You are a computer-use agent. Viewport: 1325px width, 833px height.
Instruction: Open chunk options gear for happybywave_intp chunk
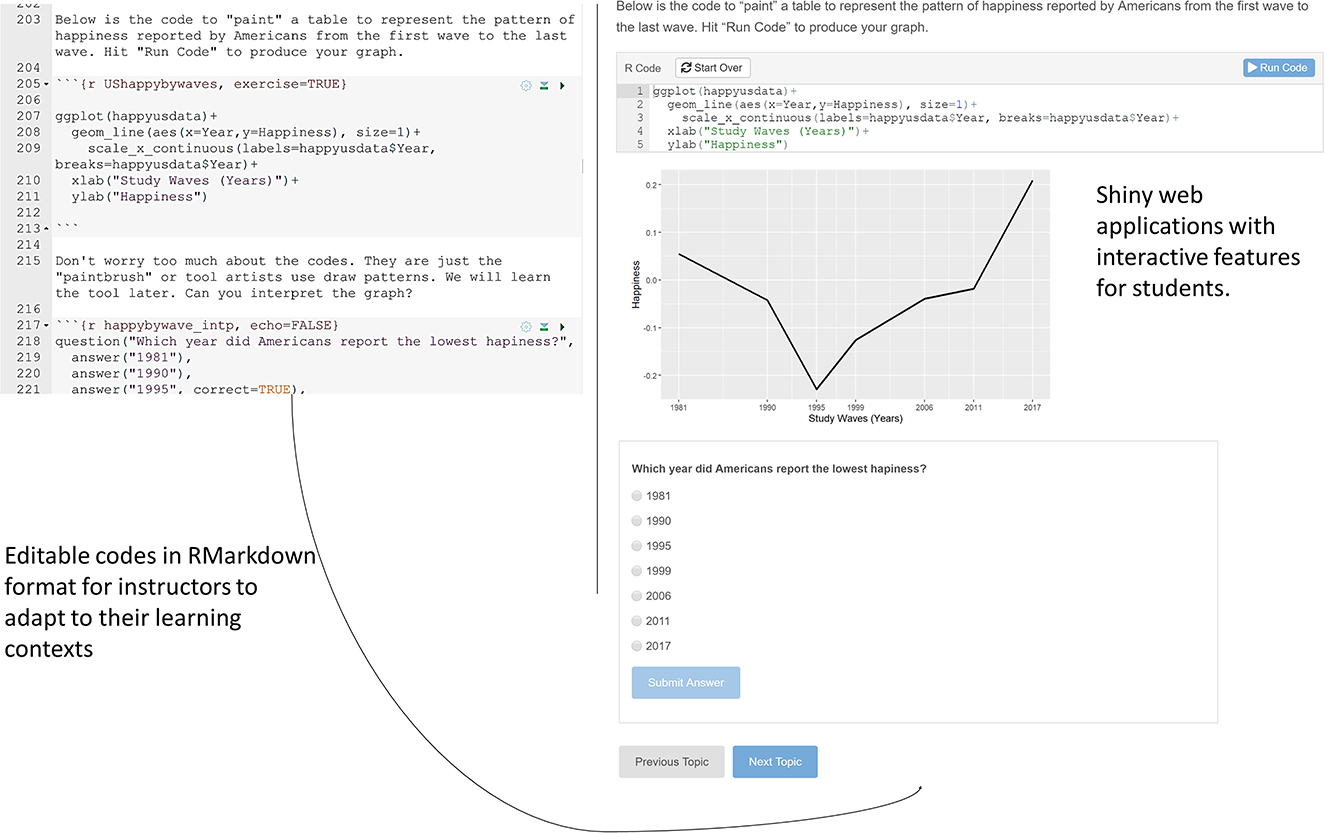pos(526,326)
